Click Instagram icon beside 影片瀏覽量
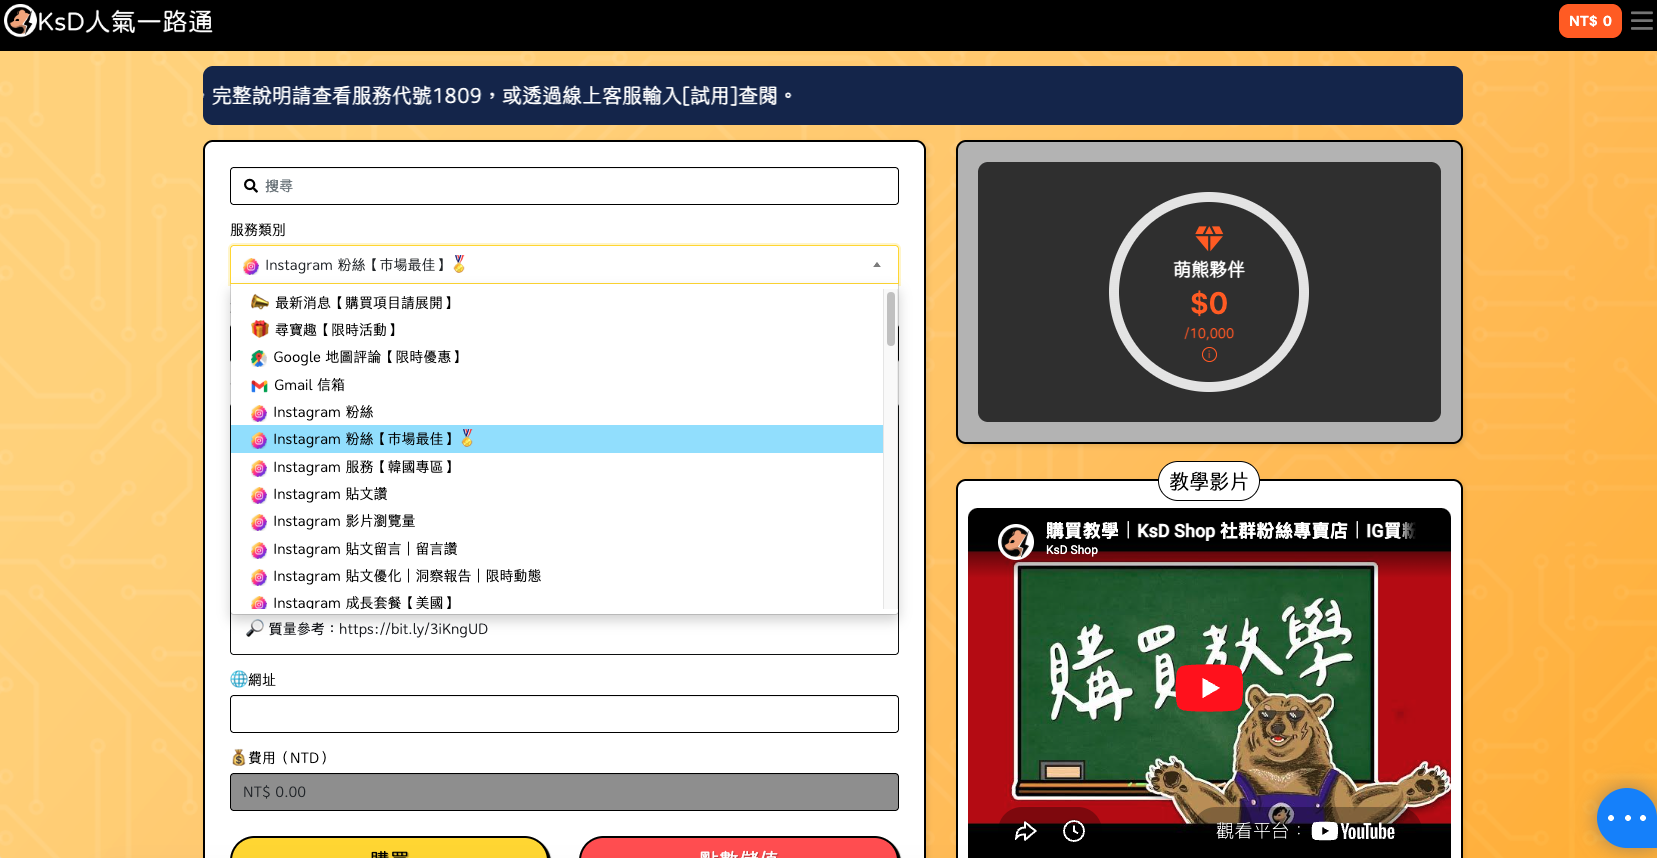 tap(259, 522)
